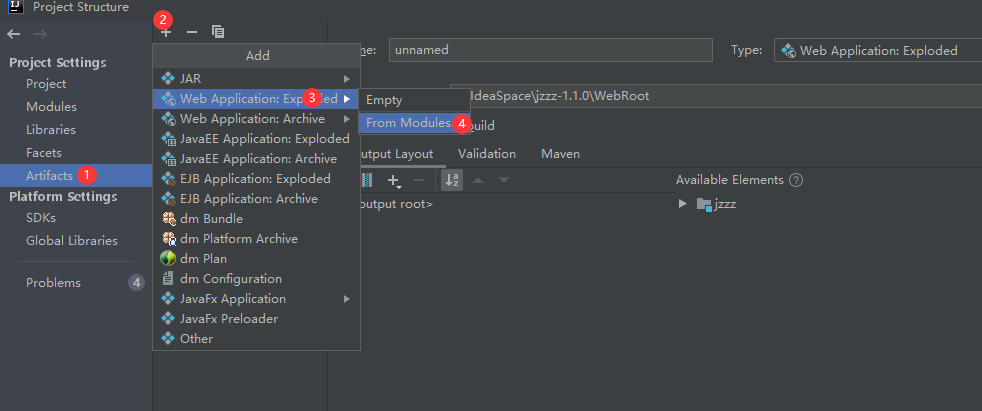Click the dm Configuration document icon

(x=168, y=279)
